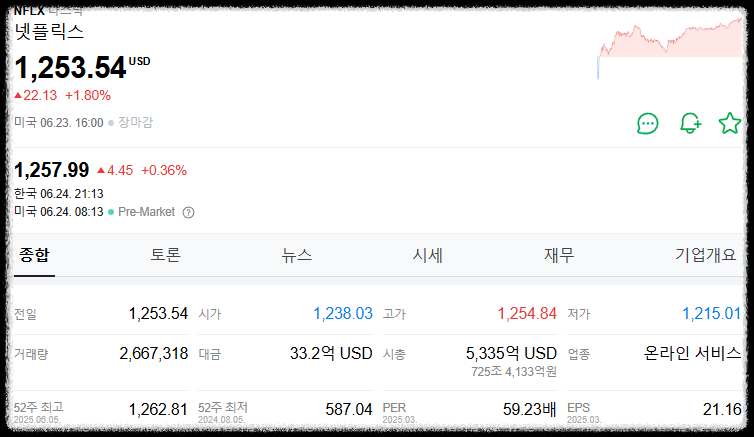Open the mini price chart thumbnail
Viewport: 754px width, 437px height.
670,48
